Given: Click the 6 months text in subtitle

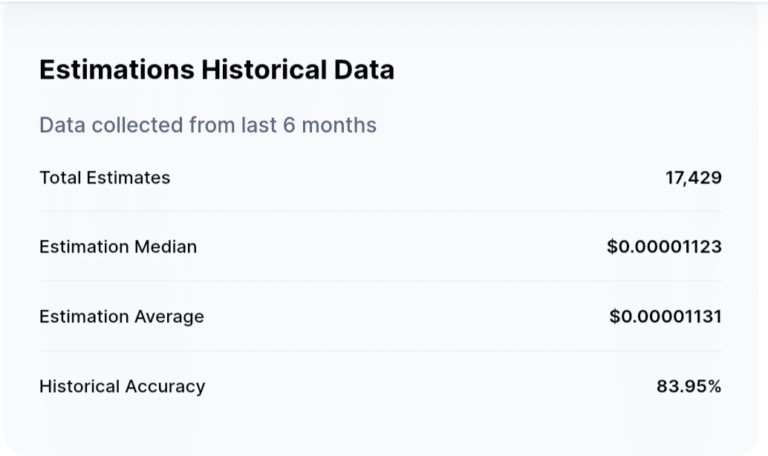Looking at the screenshot, I should tap(330, 125).
